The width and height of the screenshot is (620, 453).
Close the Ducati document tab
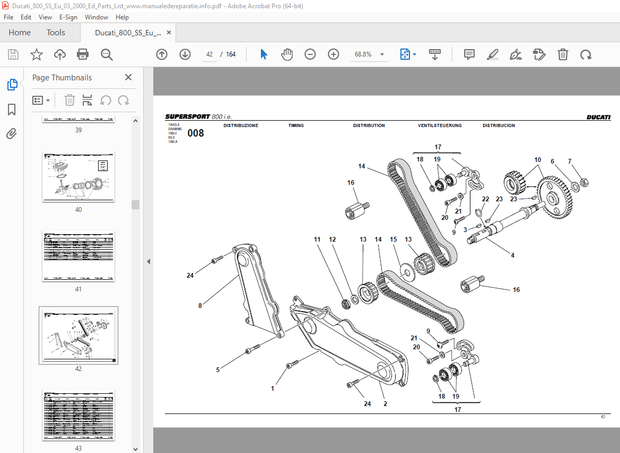tap(169, 32)
